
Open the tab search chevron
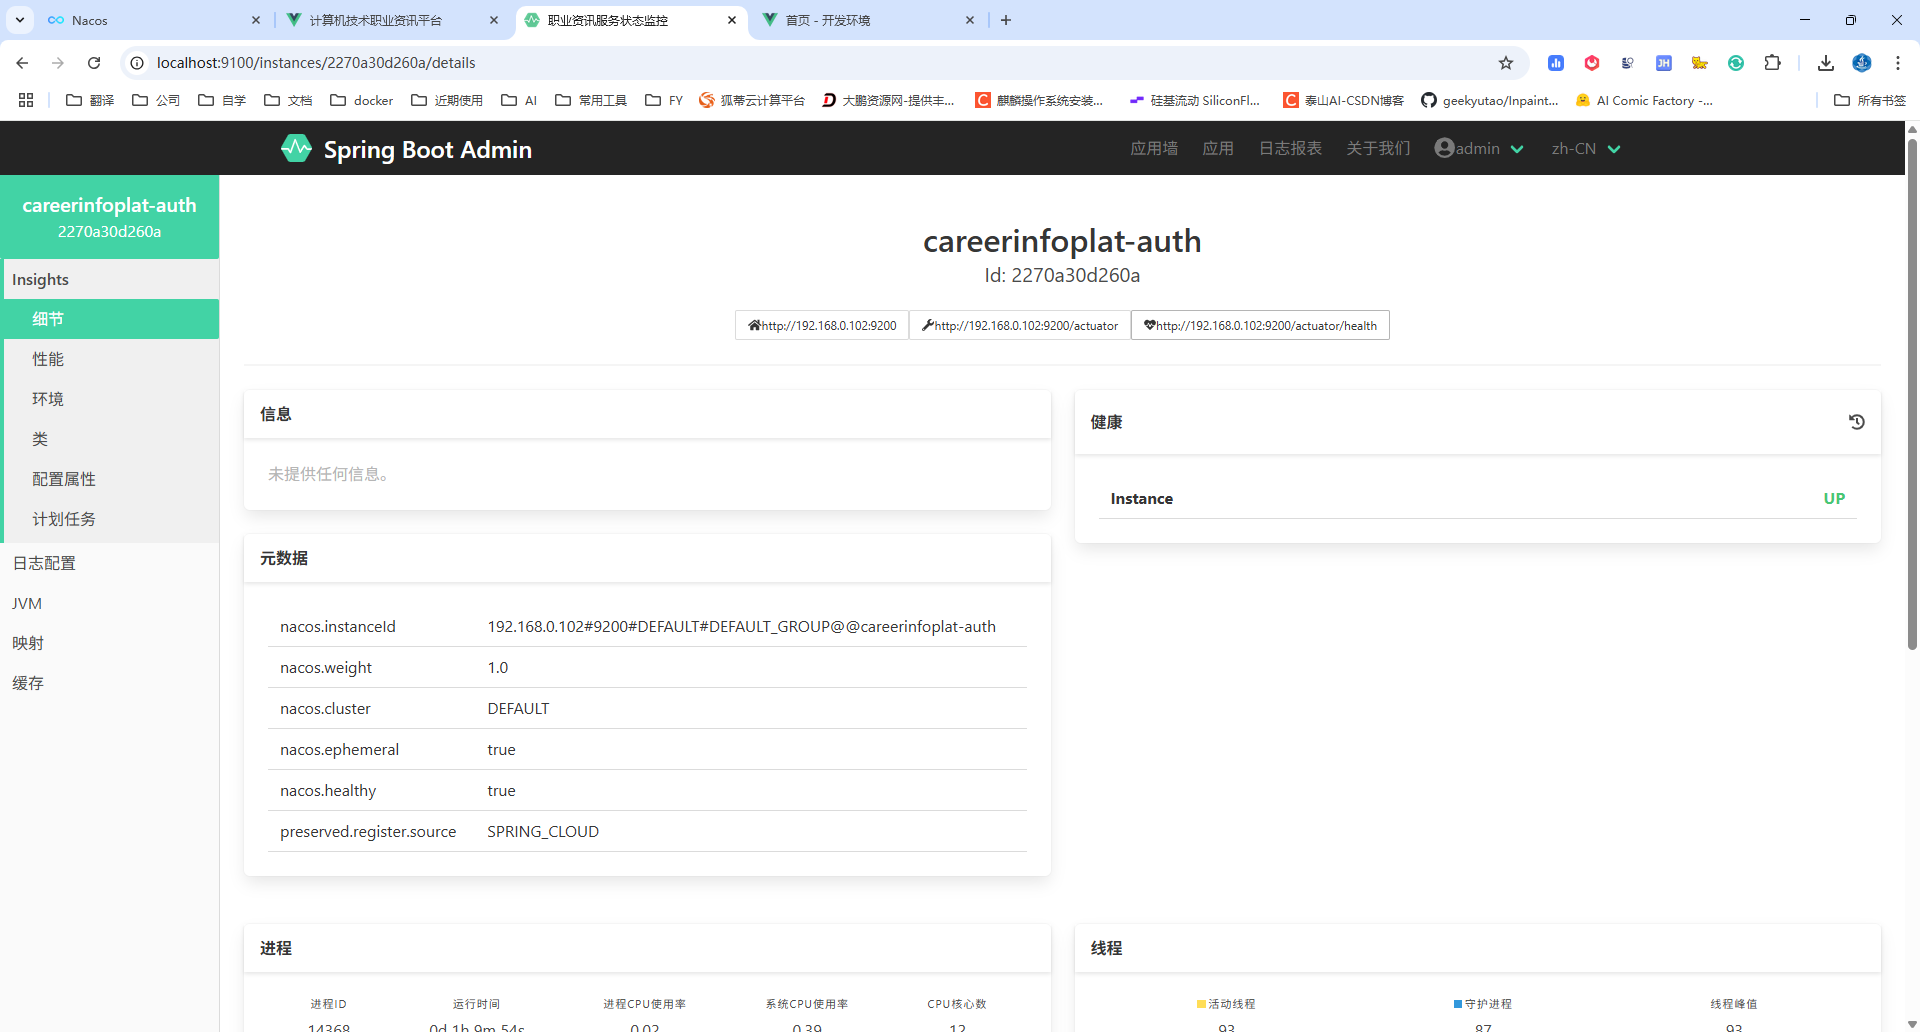pyautogui.click(x=19, y=20)
